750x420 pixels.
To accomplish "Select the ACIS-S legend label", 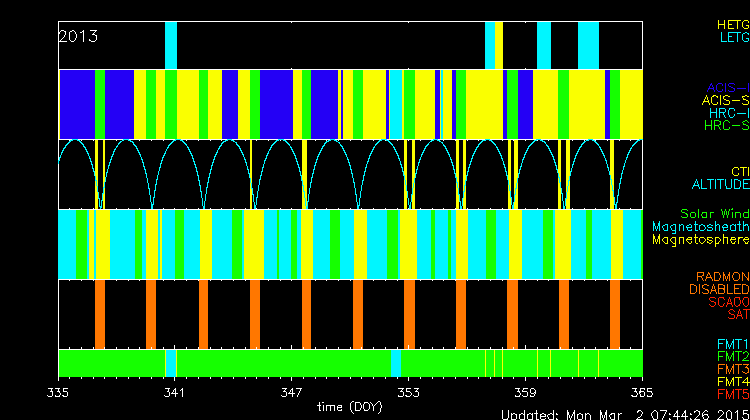I will point(725,100).
